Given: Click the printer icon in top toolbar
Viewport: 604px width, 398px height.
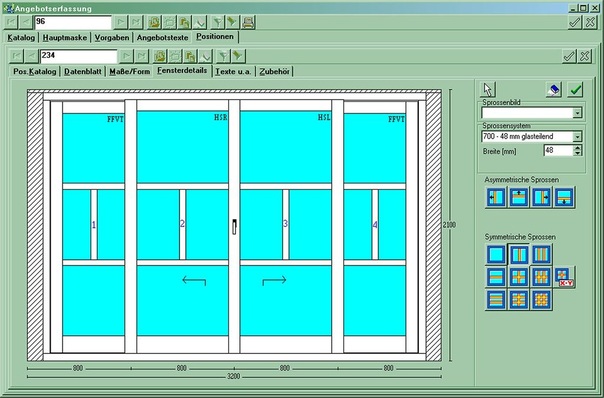Looking at the screenshot, I should pyautogui.click(x=248, y=22).
